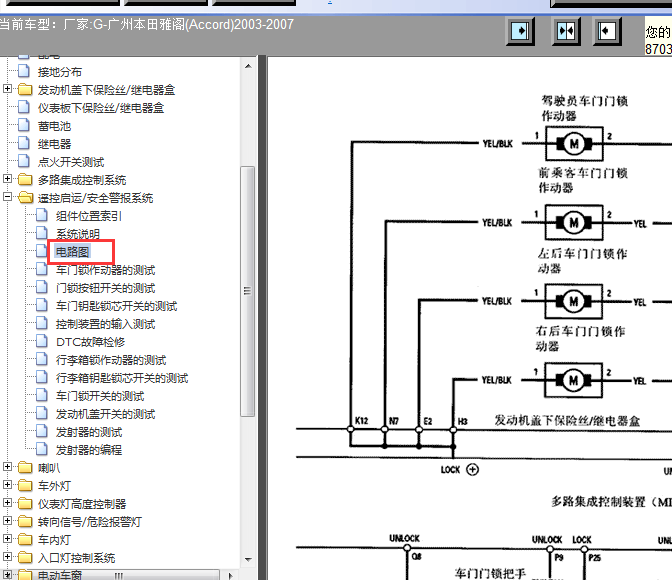Open 组件位置索引 document

pos(89,216)
